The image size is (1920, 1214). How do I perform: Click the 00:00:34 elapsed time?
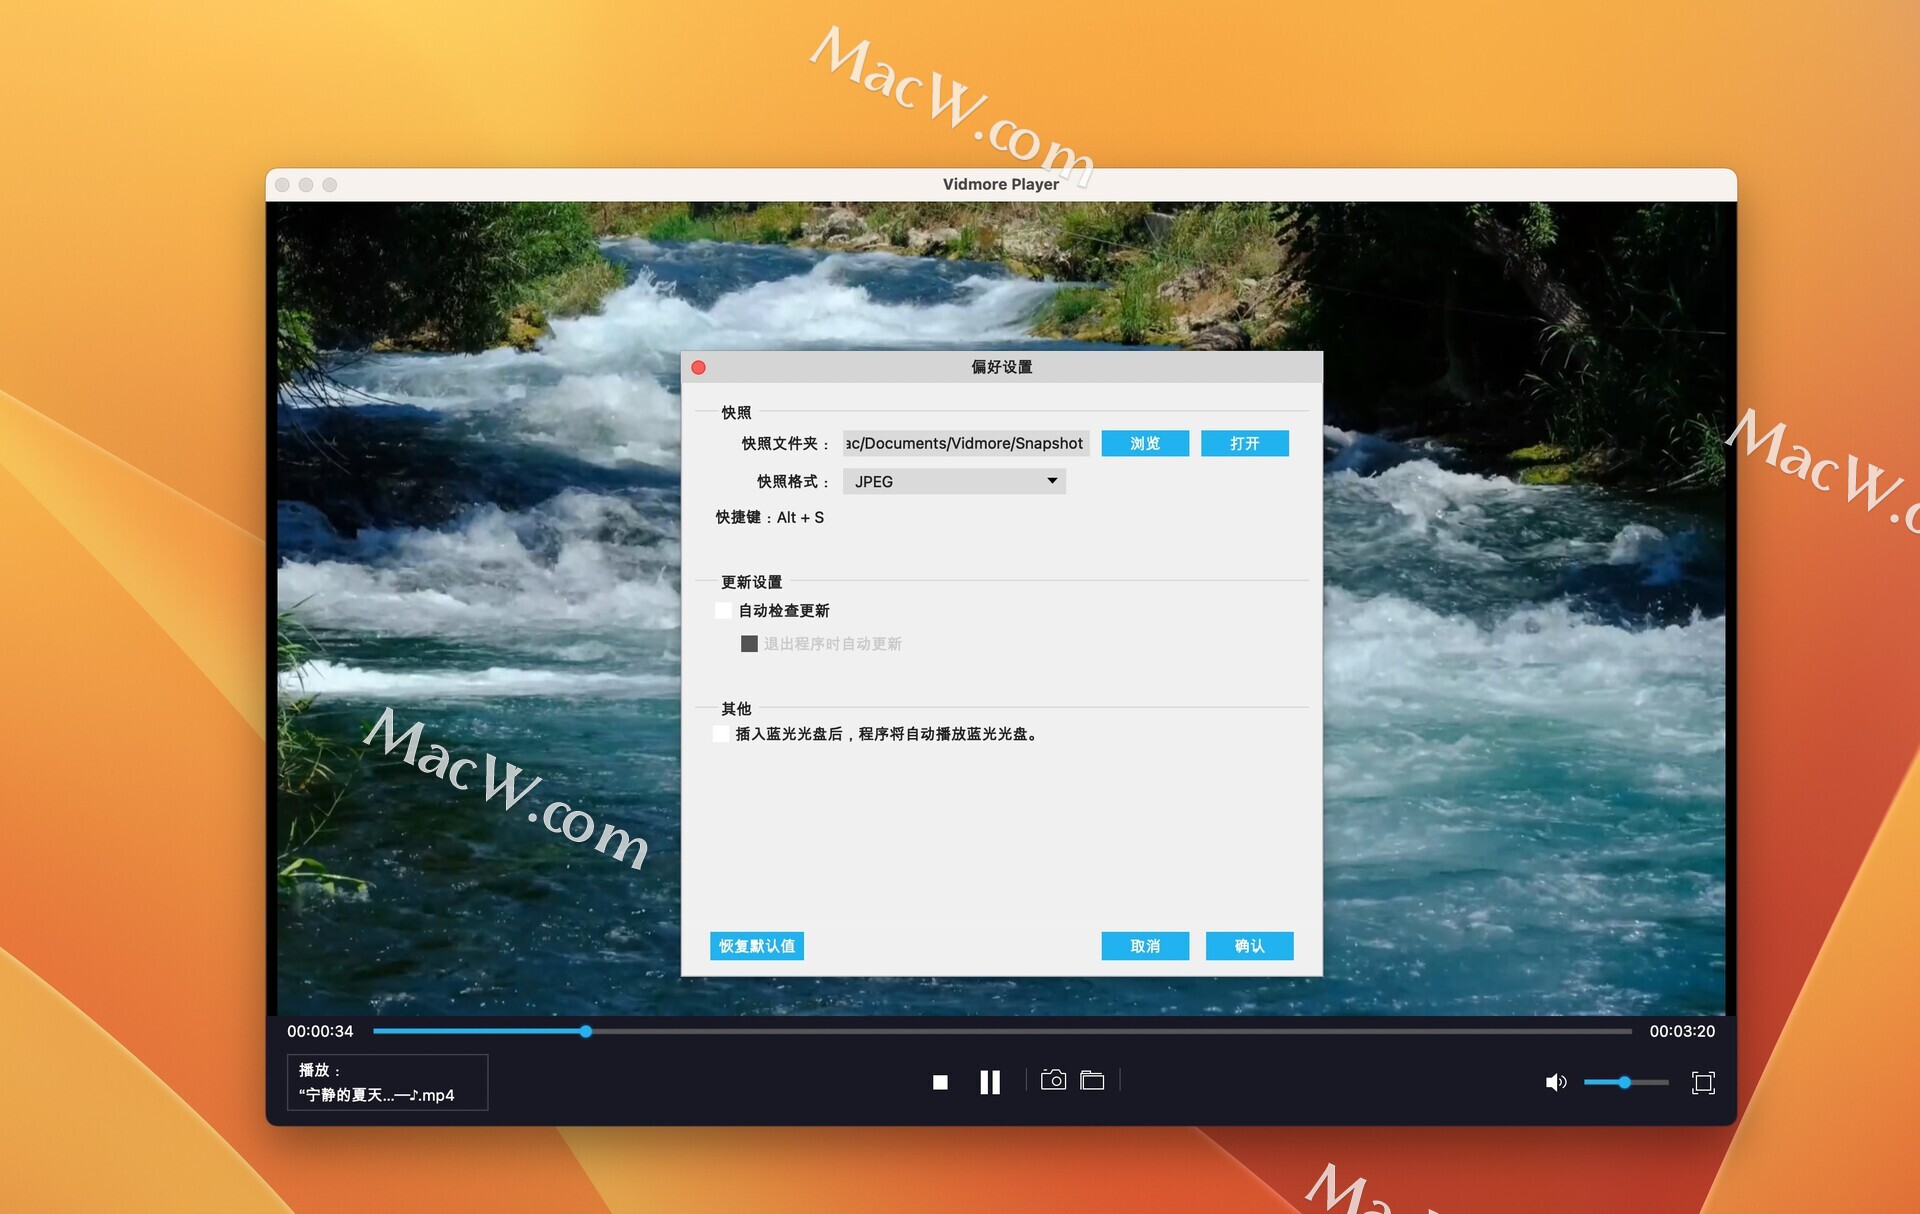(x=320, y=1031)
